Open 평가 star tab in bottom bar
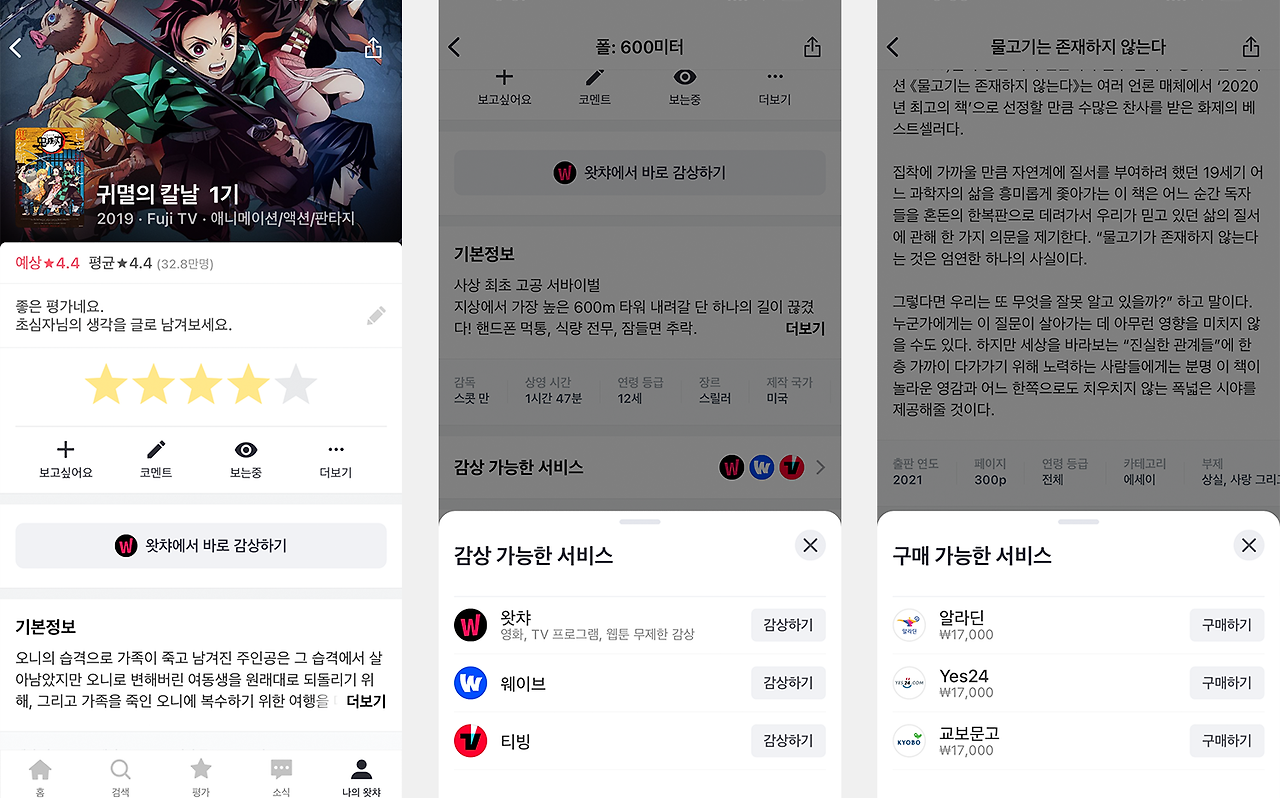1280x798 pixels. pyautogui.click(x=201, y=776)
